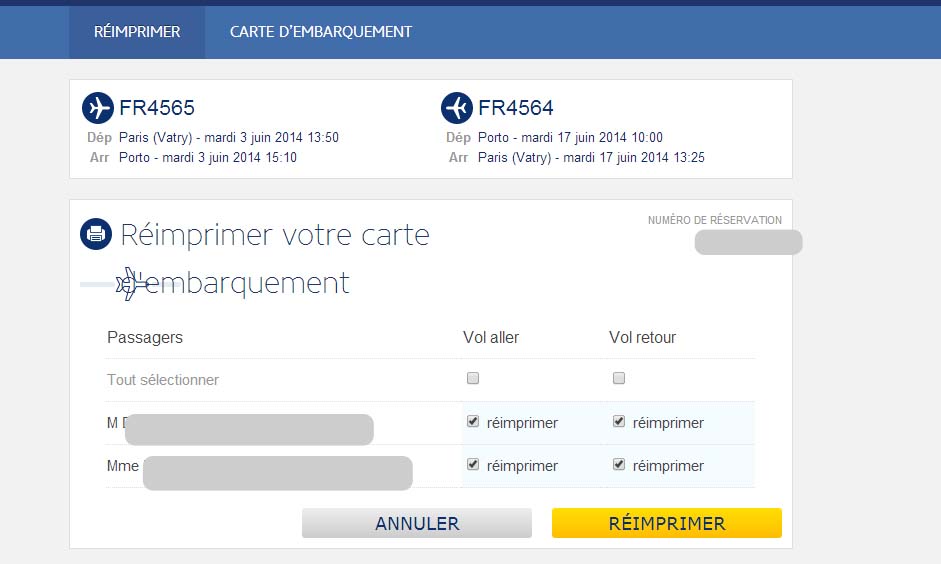Uncheck Vol retour réimprimer for passenger Mme
The width and height of the screenshot is (941, 564).
pos(619,464)
